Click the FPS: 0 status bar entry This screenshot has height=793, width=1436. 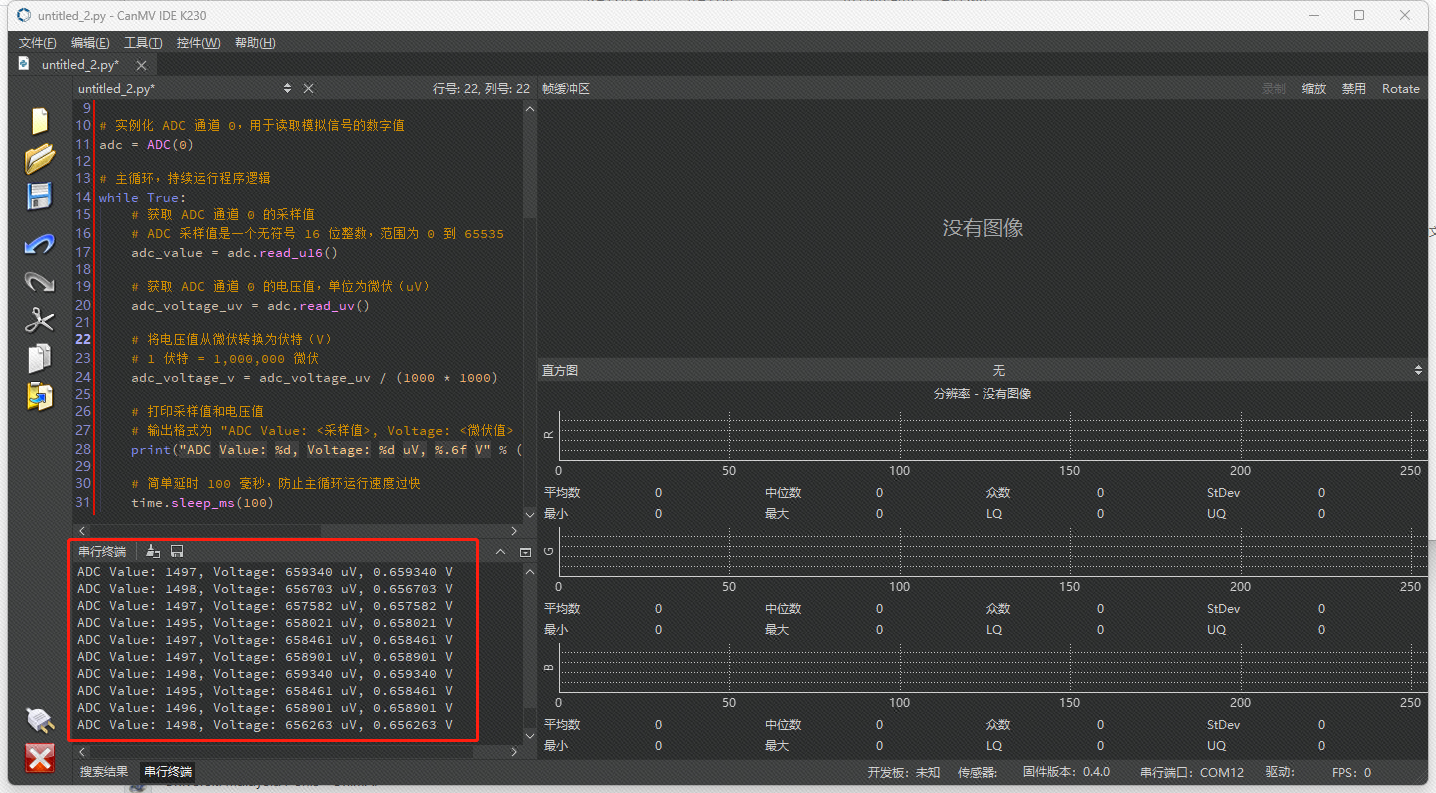coord(1351,772)
